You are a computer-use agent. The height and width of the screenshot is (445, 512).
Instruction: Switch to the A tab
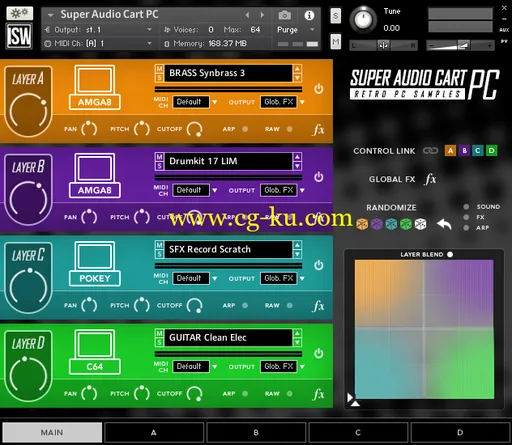pyautogui.click(x=154, y=433)
